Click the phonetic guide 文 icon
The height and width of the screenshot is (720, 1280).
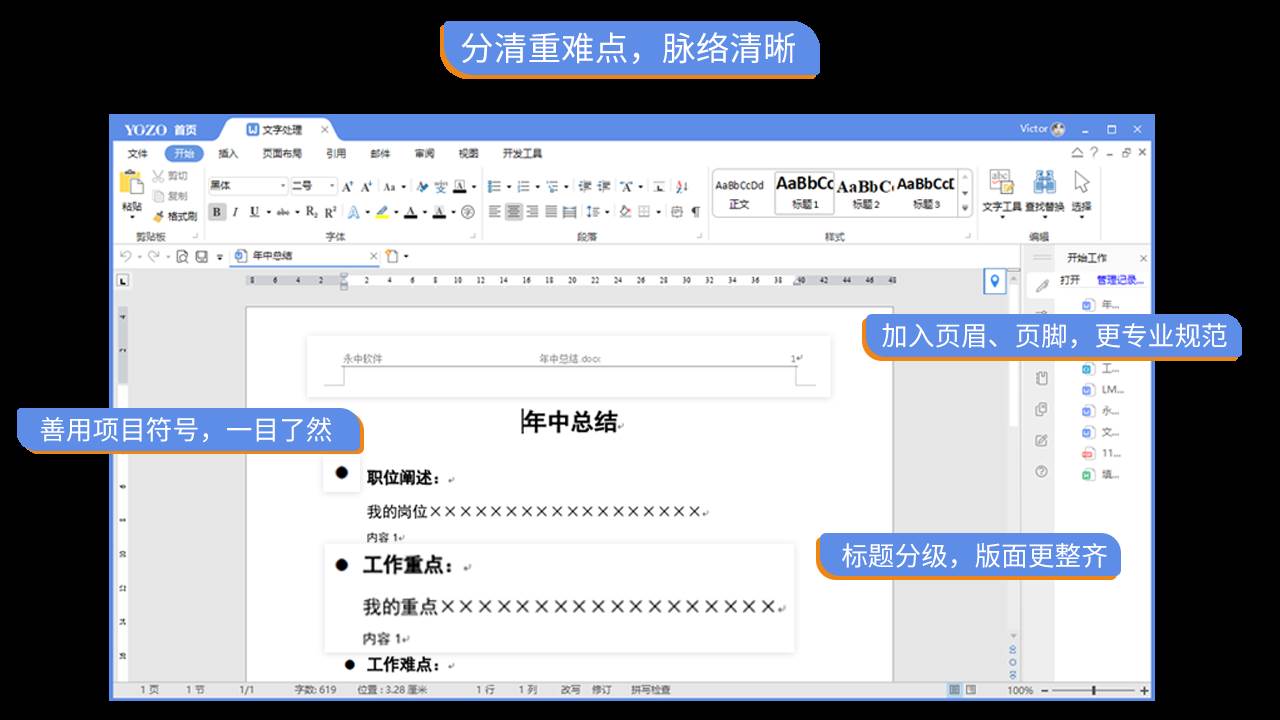pyautogui.click(x=440, y=186)
